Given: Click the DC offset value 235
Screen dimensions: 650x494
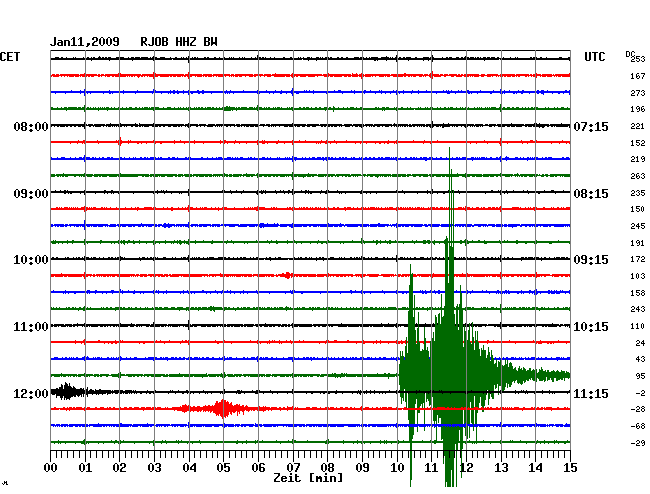Looking at the screenshot, I should 638,193.
